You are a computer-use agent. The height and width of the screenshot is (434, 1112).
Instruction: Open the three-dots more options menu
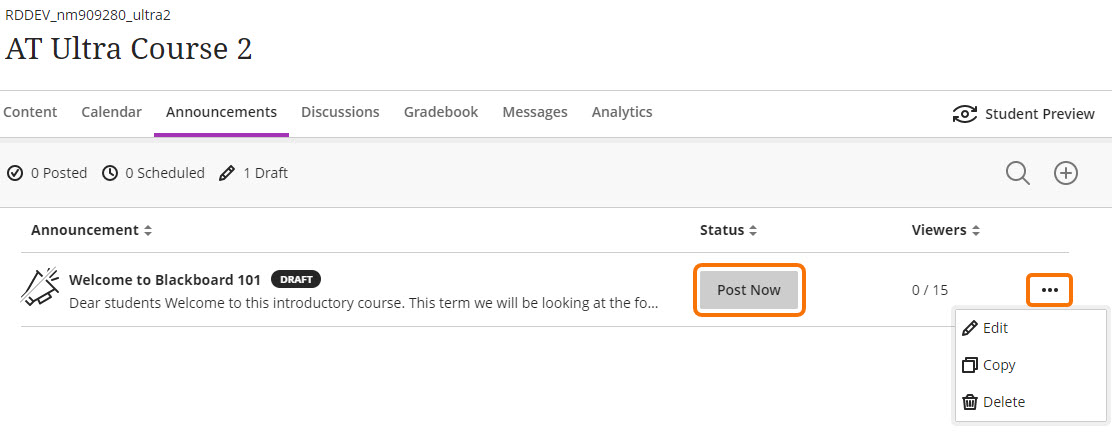(x=1049, y=290)
